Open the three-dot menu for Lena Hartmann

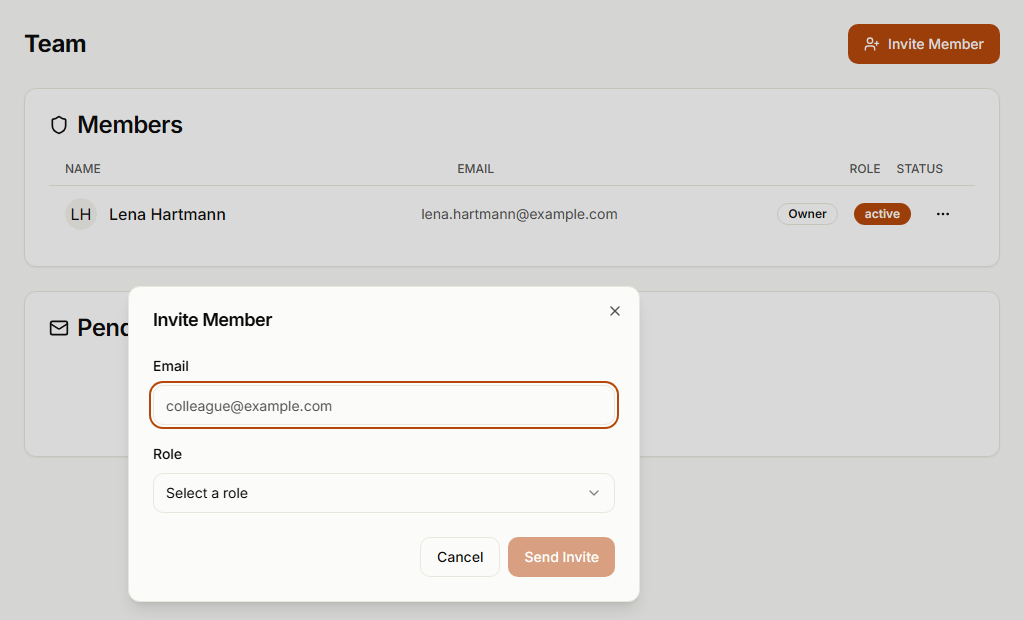942,214
